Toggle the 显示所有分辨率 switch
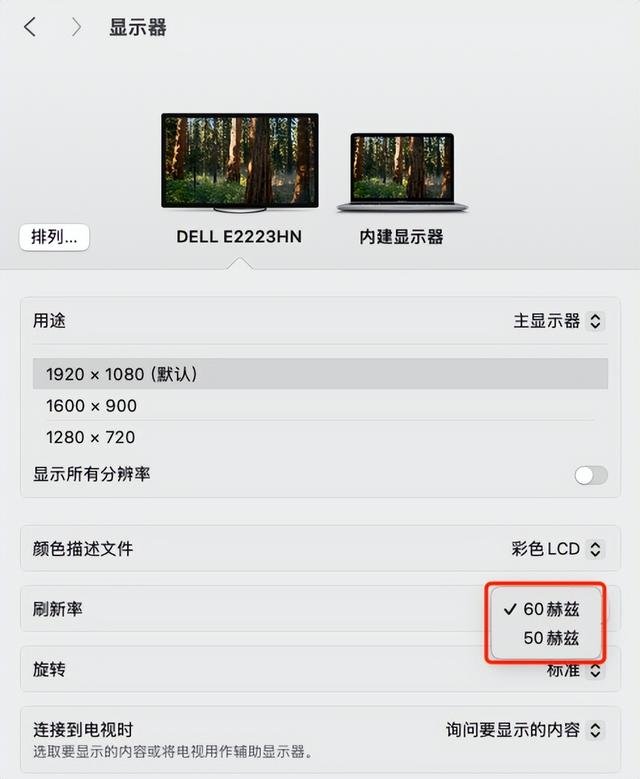Image resolution: width=640 pixels, height=779 pixels. [x=591, y=475]
